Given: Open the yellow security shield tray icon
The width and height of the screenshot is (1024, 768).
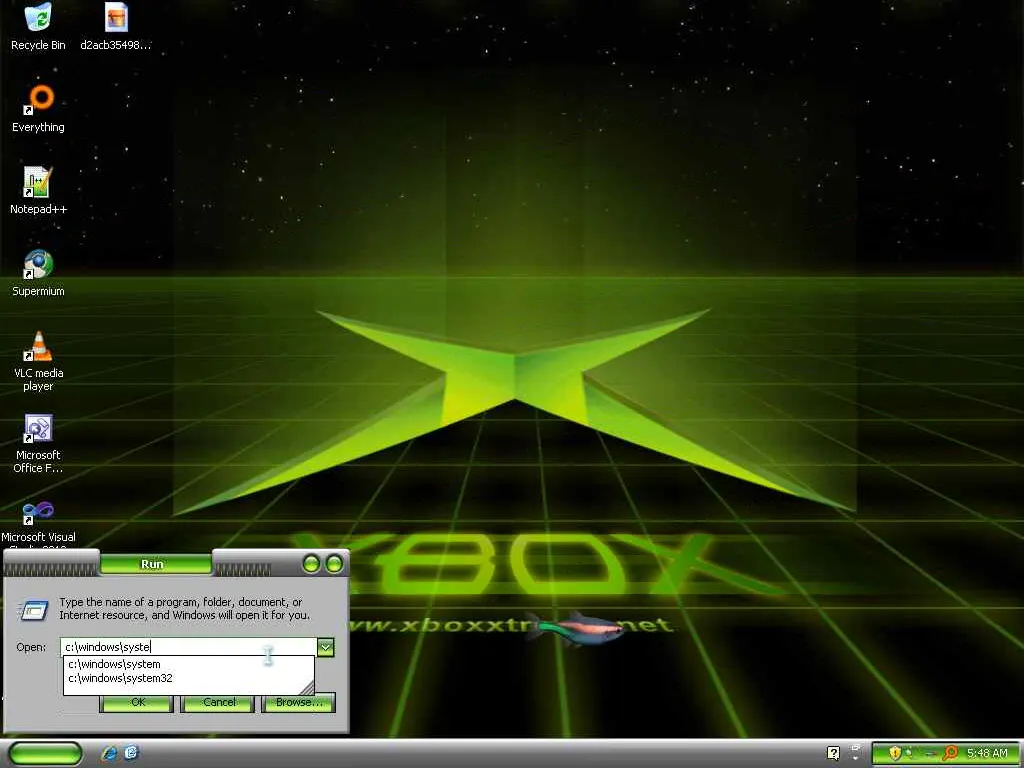Looking at the screenshot, I should tap(895, 753).
